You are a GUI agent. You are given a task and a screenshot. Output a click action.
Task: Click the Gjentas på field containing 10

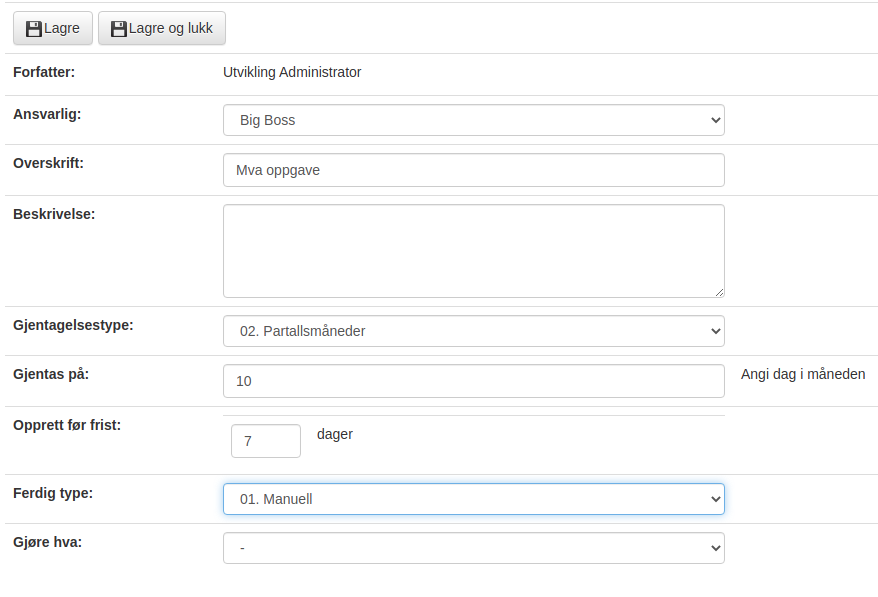coord(474,381)
